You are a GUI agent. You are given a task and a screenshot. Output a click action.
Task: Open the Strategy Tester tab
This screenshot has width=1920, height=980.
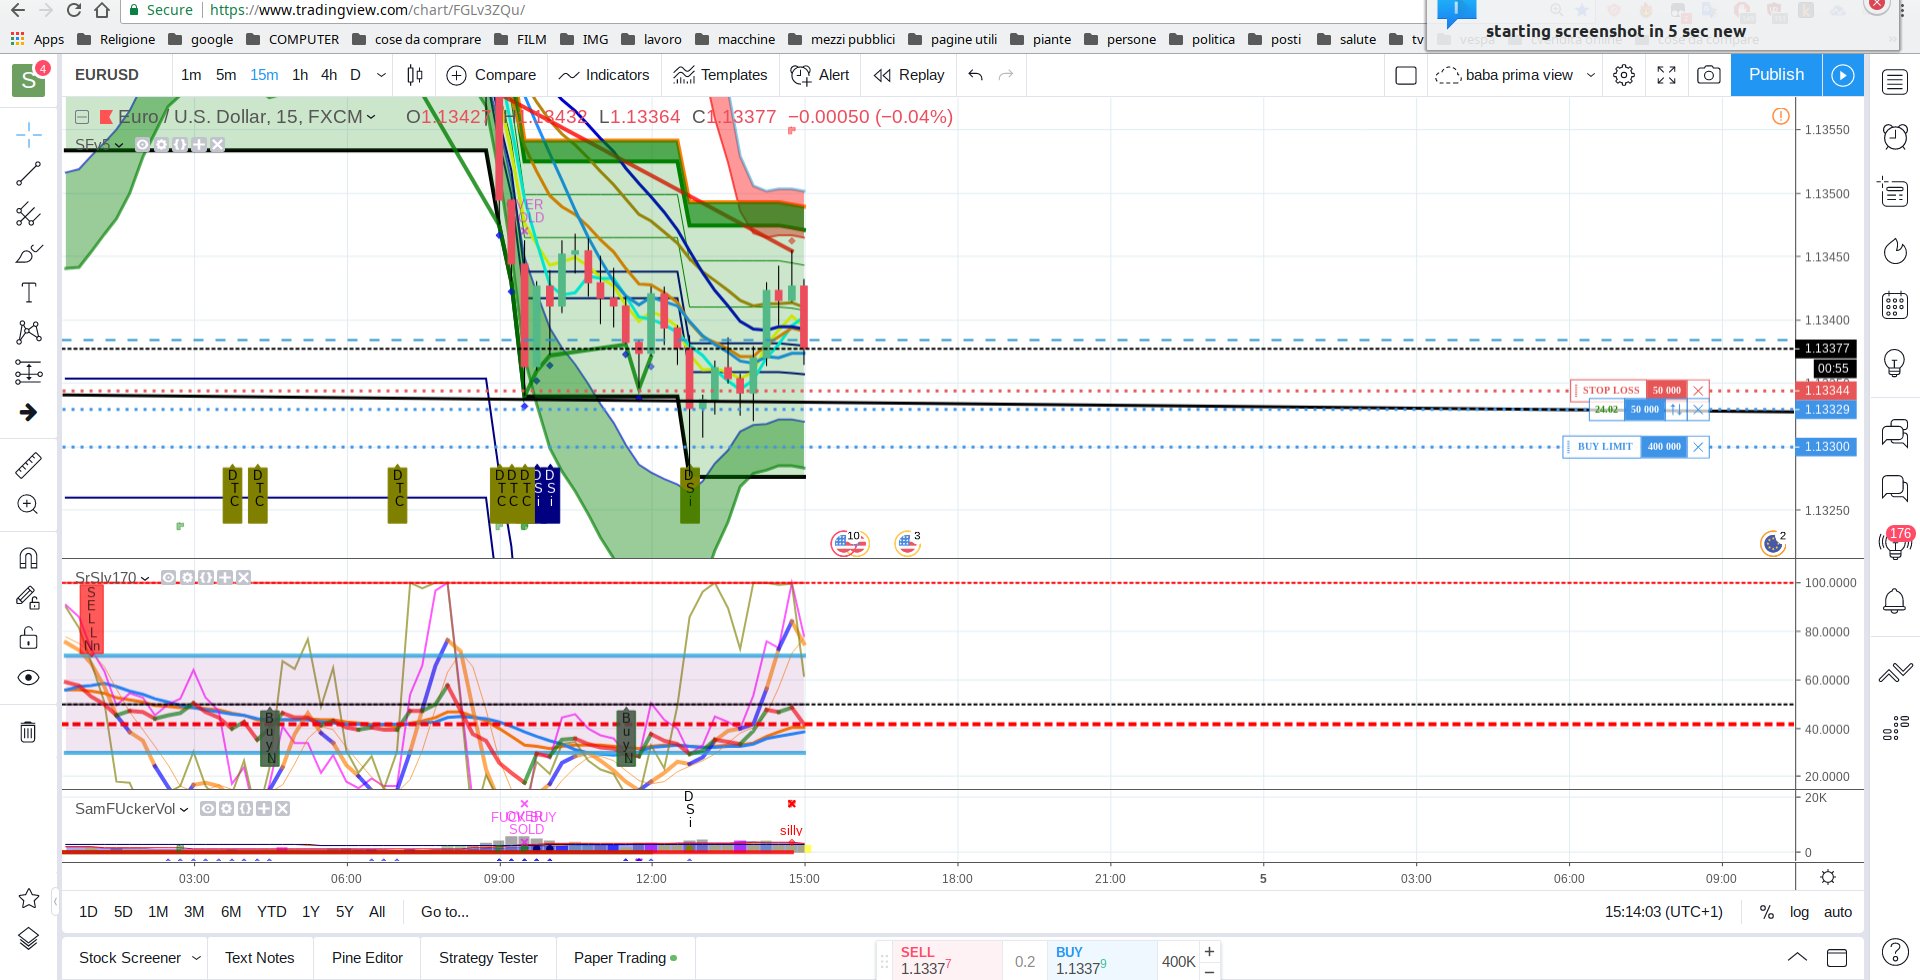488,958
